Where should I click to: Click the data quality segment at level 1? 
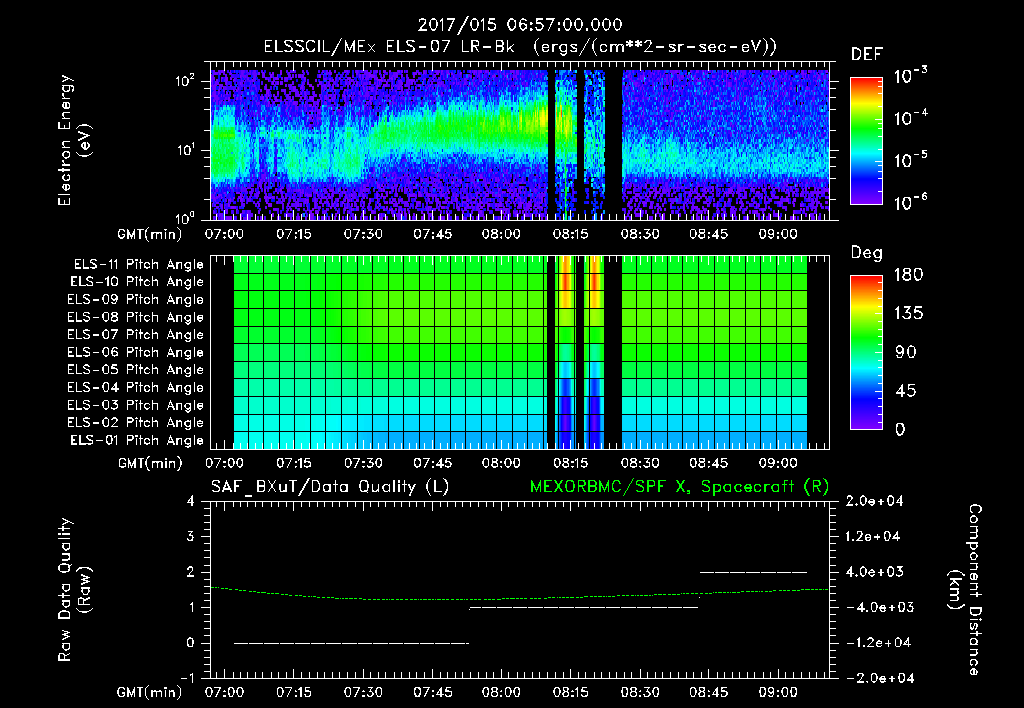(x=584, y=607)
